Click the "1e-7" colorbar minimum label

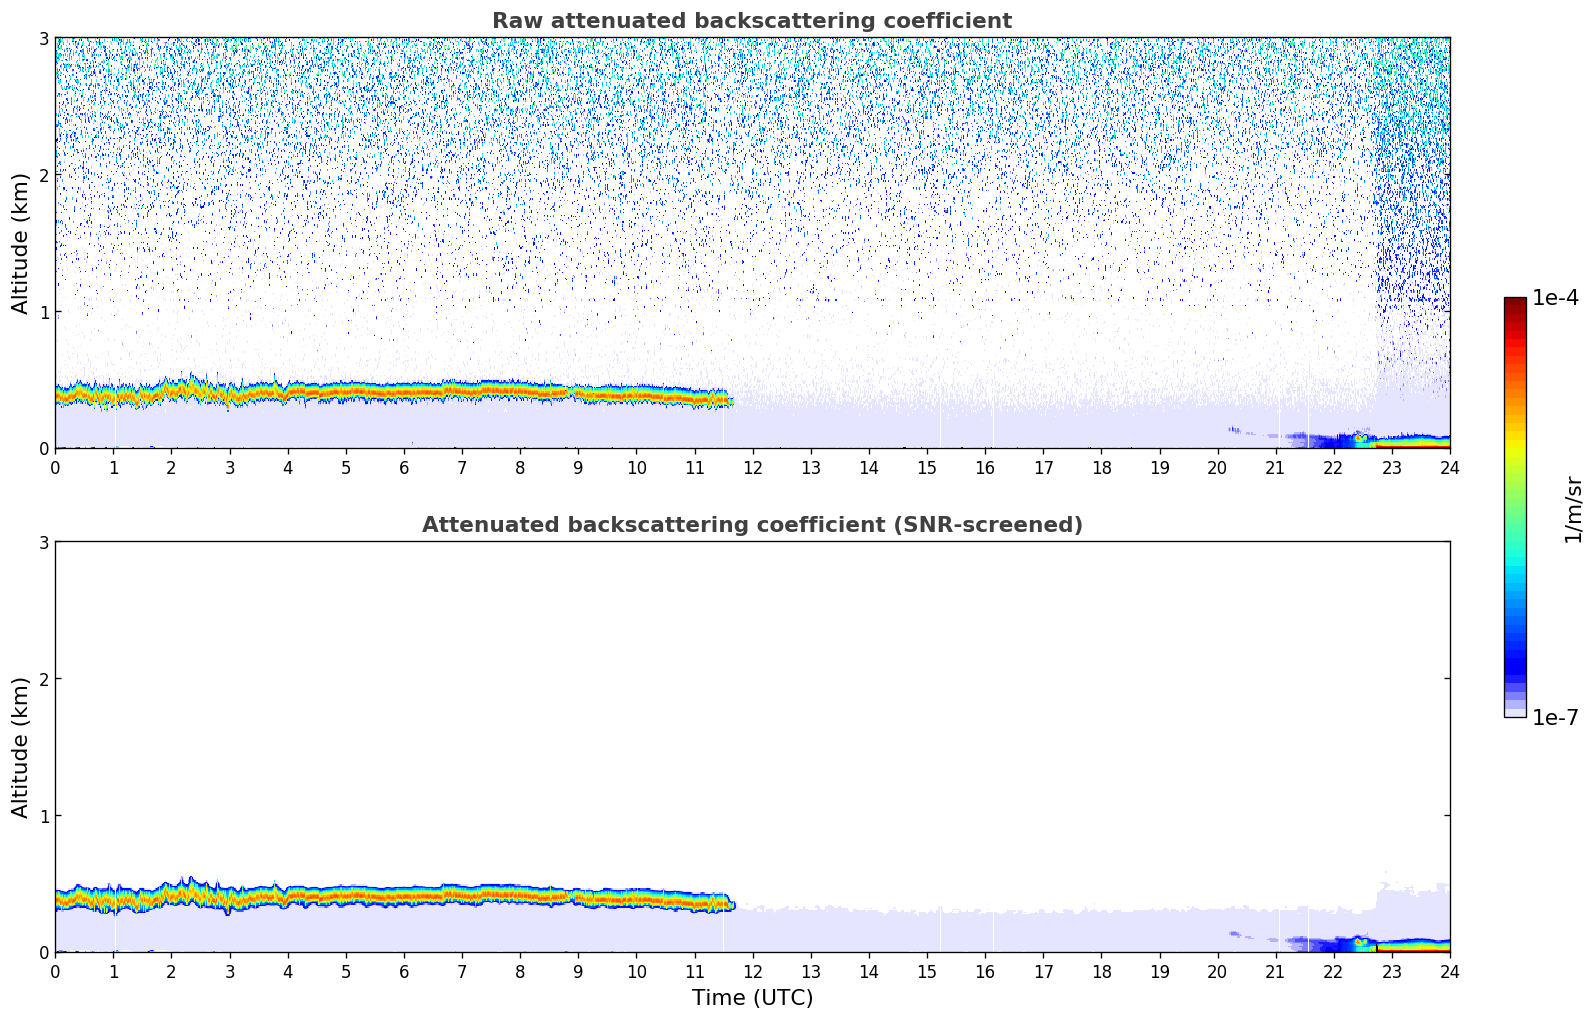1555,718
